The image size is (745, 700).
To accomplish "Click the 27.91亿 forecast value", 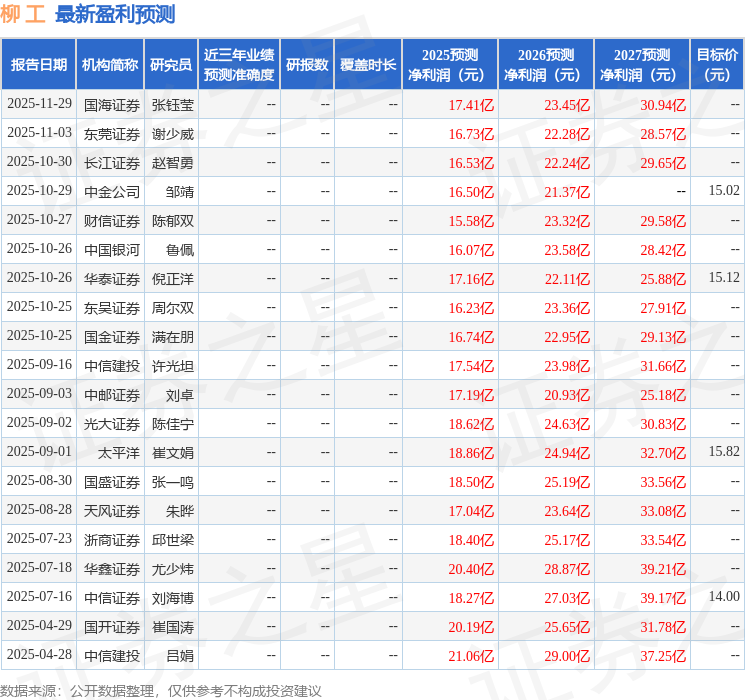I will tap(663, 308).
